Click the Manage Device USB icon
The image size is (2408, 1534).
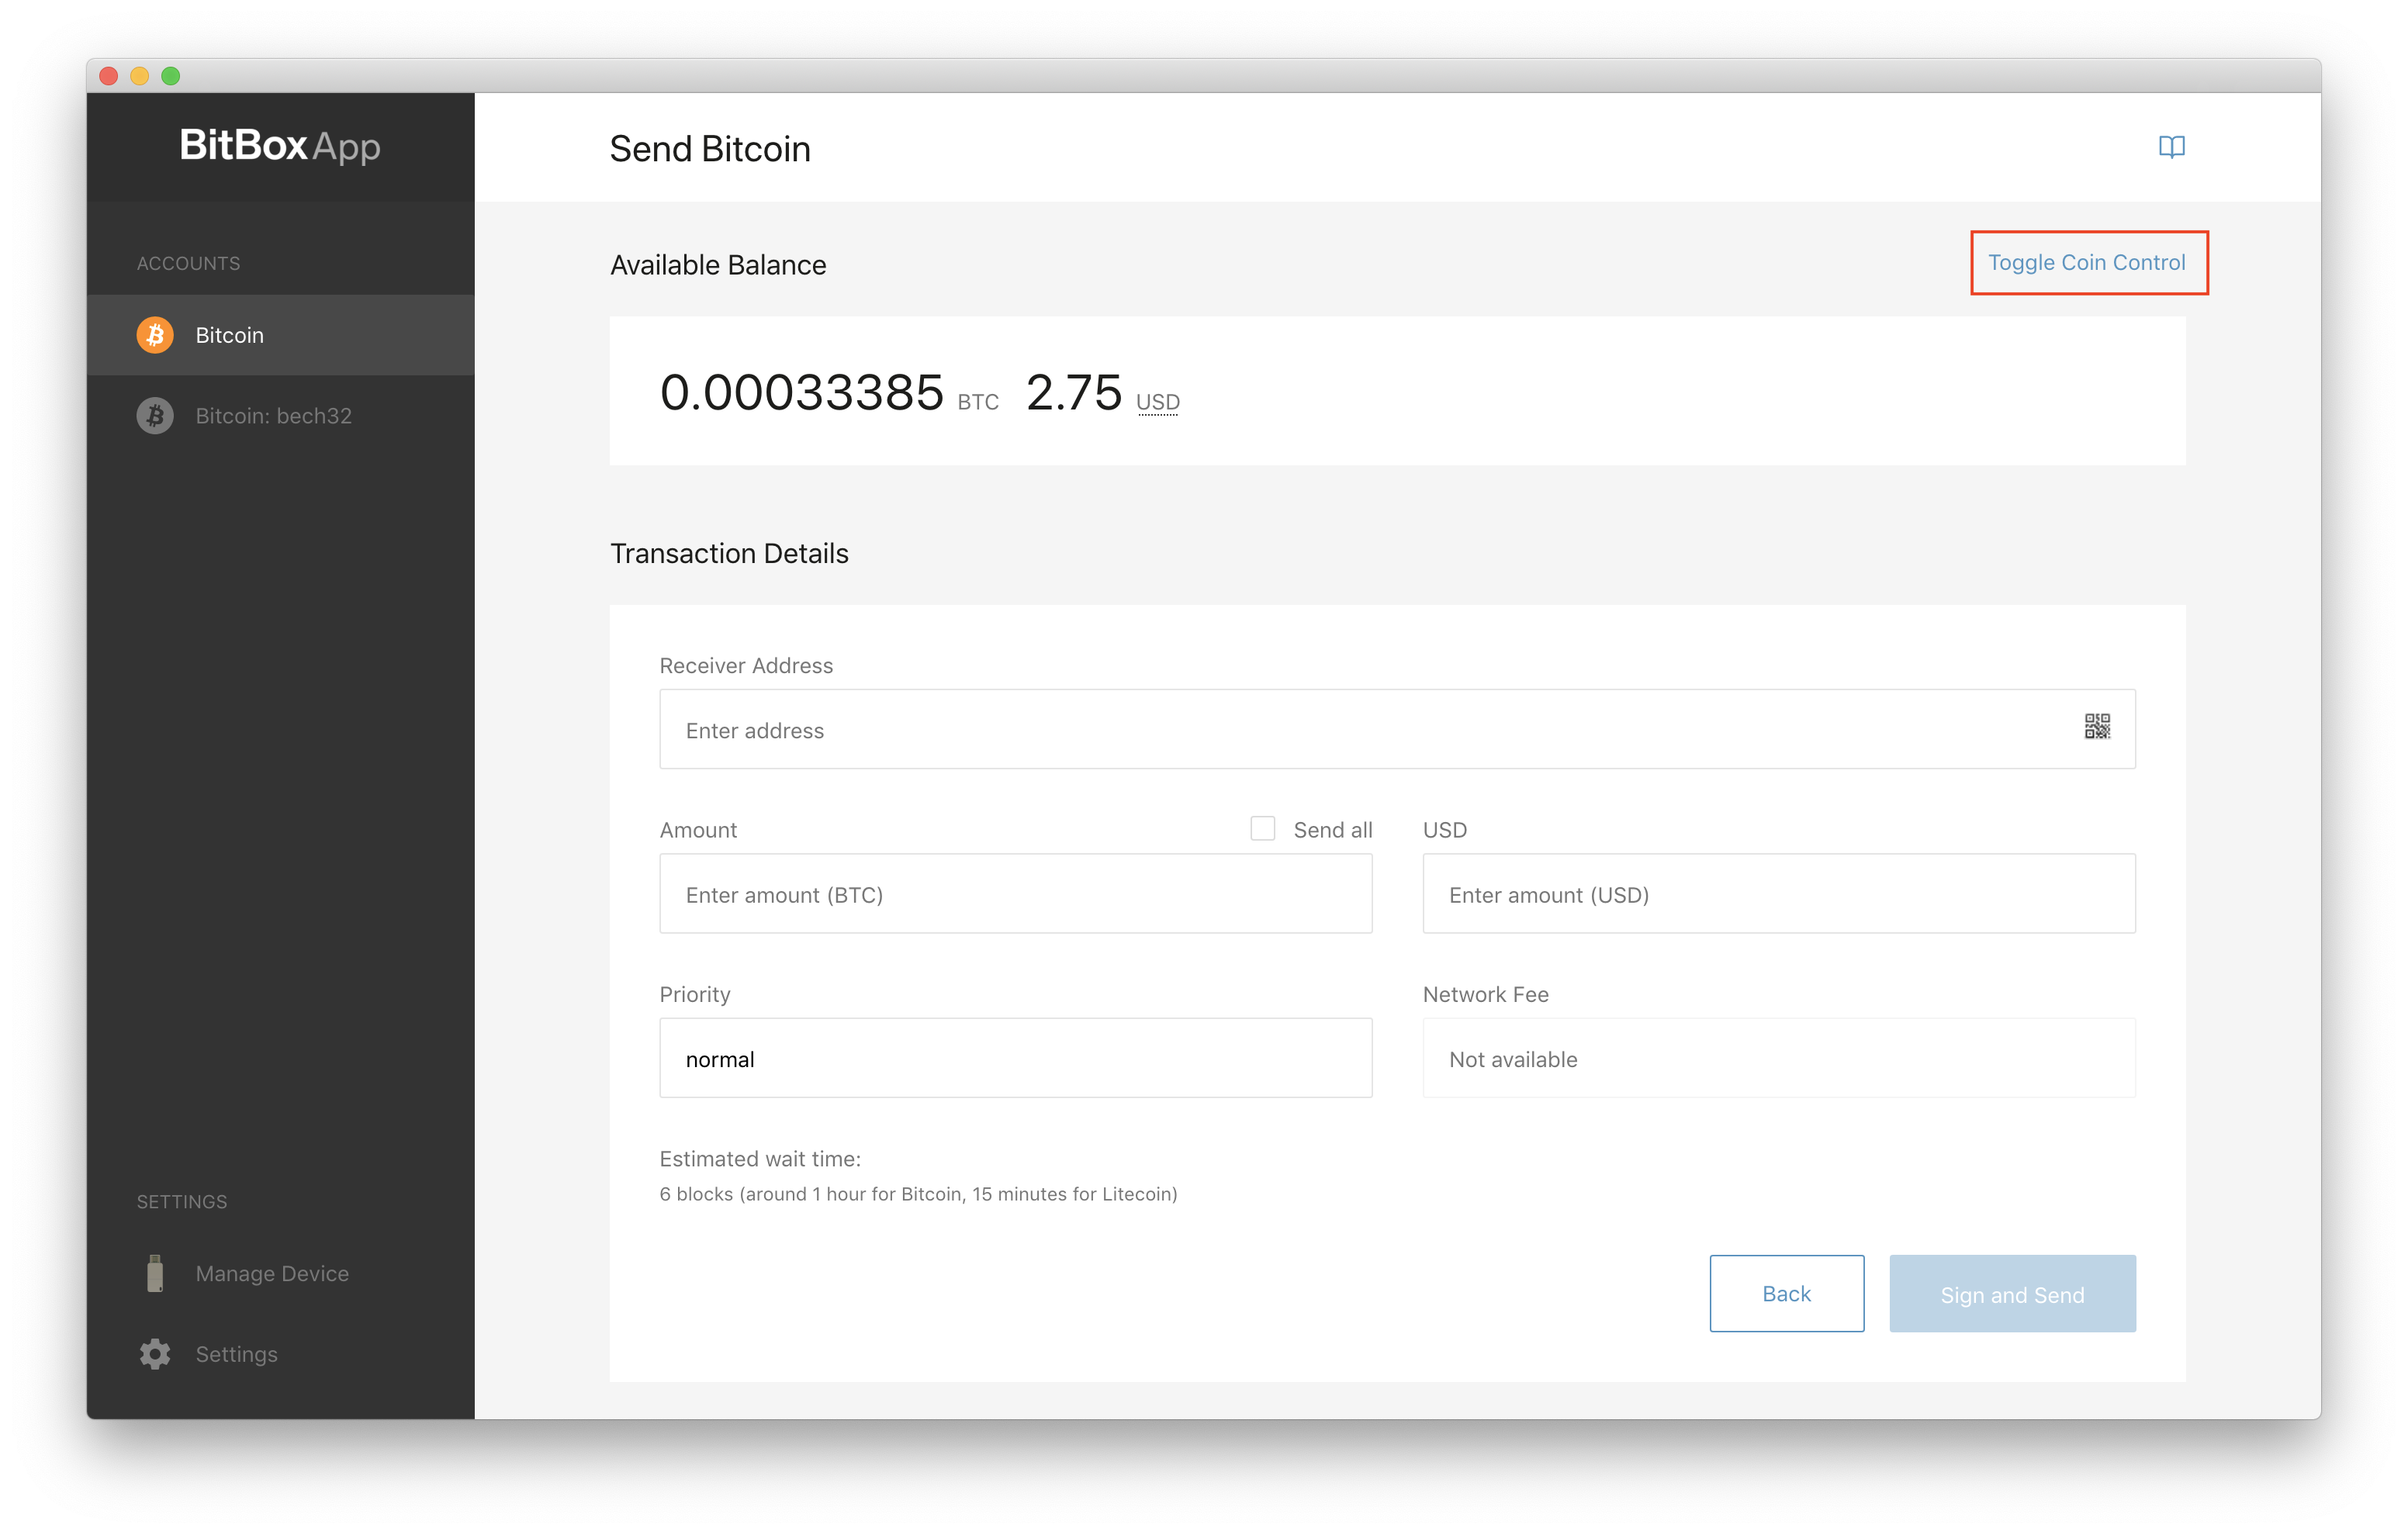[x=155, y=1273]
